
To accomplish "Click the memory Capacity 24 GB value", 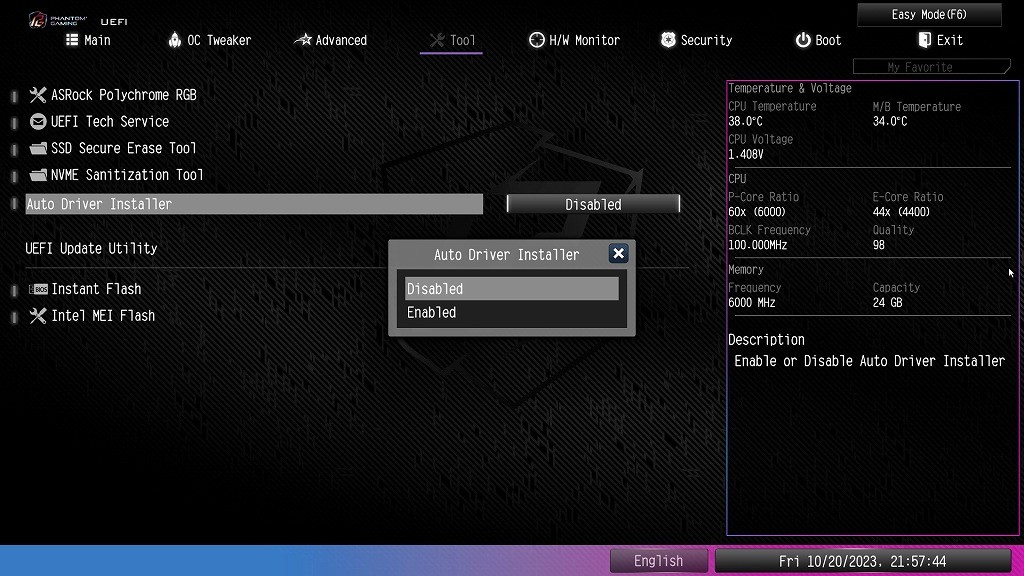I will pyautogui.click(x=888, y=303).
